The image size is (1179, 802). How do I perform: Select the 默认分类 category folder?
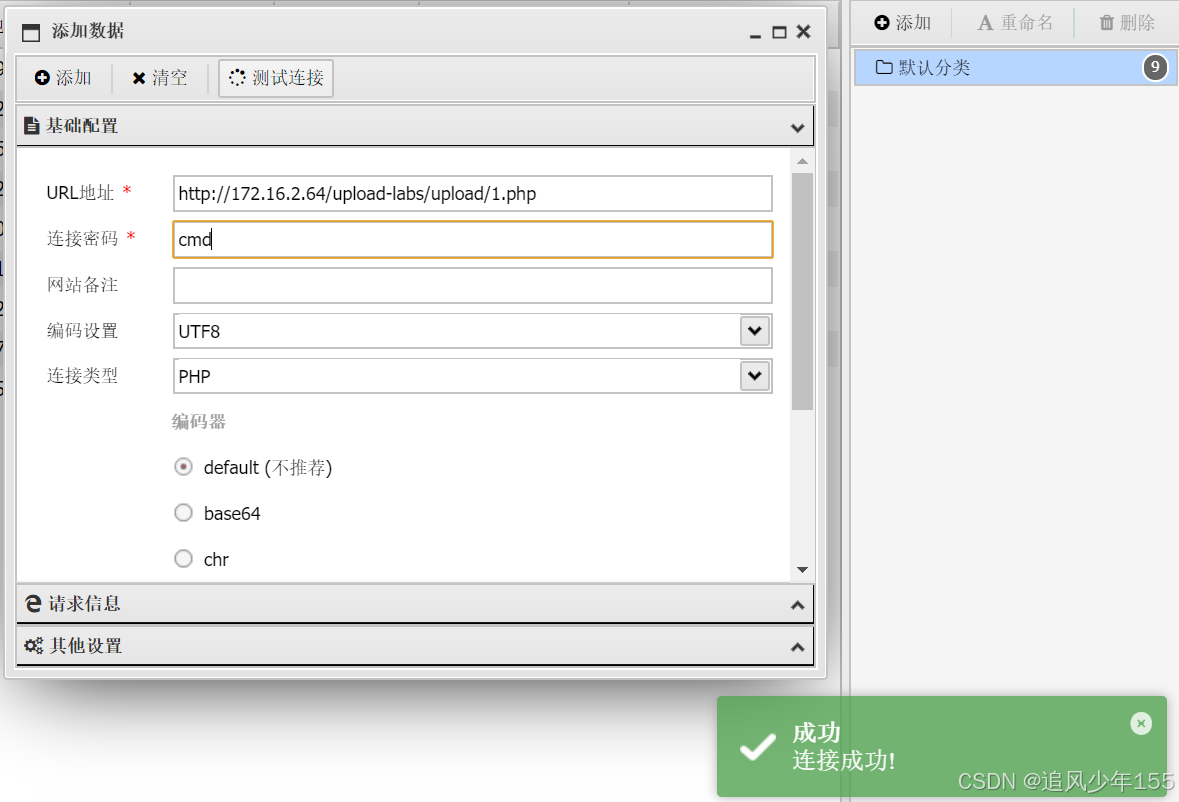(x=1016, y=68)
